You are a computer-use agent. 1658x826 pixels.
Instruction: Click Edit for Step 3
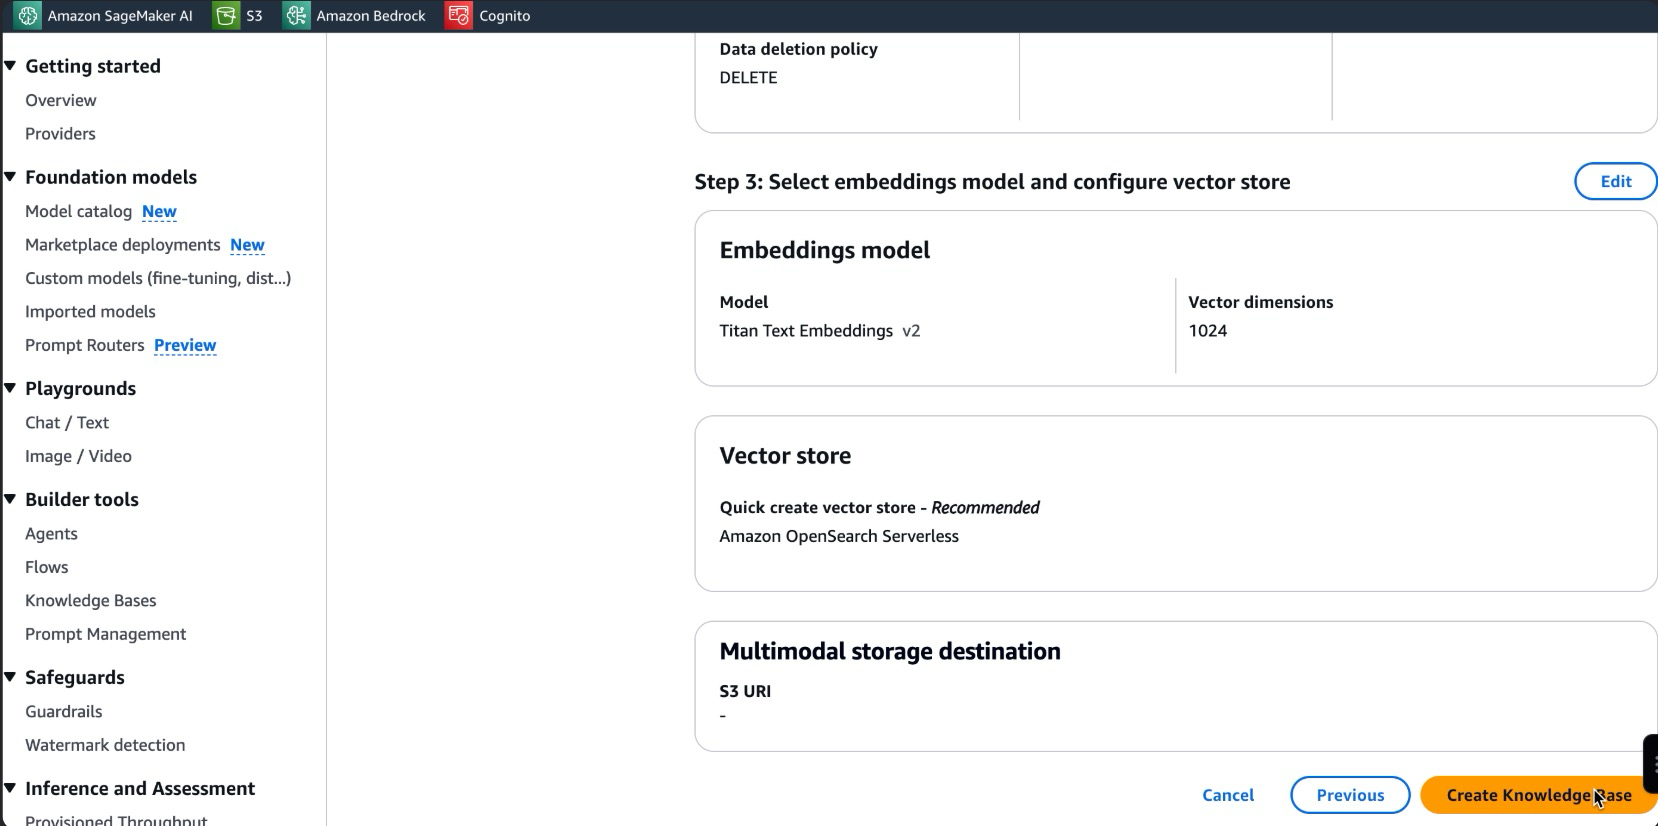tap(1615, 181)
